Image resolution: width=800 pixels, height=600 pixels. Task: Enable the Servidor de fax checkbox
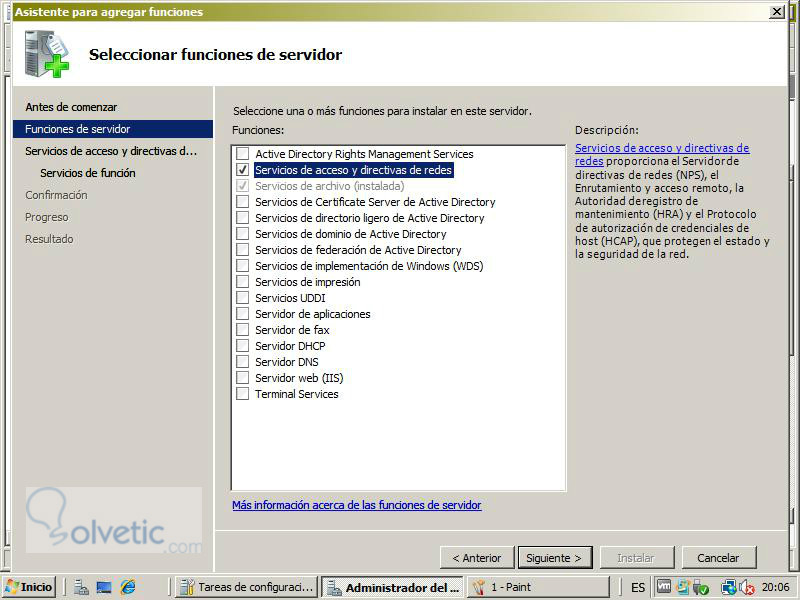click(242, 330)
